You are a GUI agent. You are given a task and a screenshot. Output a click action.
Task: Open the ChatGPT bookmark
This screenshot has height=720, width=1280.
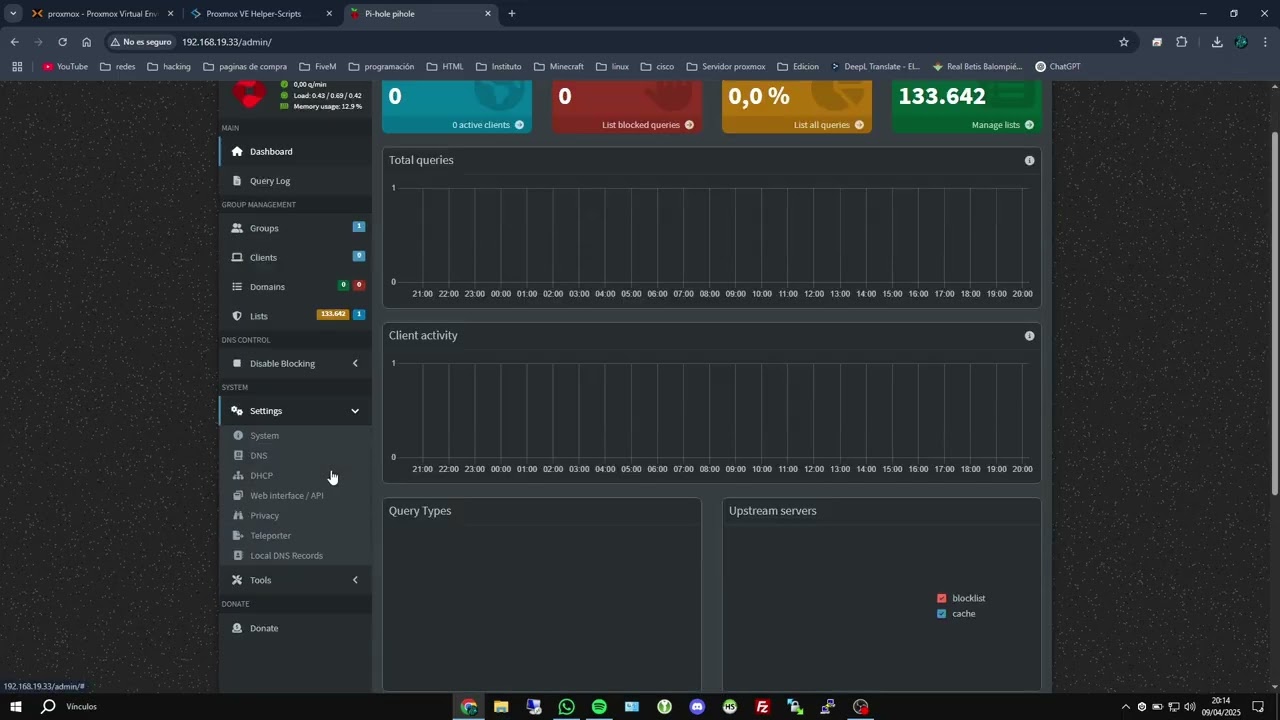click(1057, 67)
